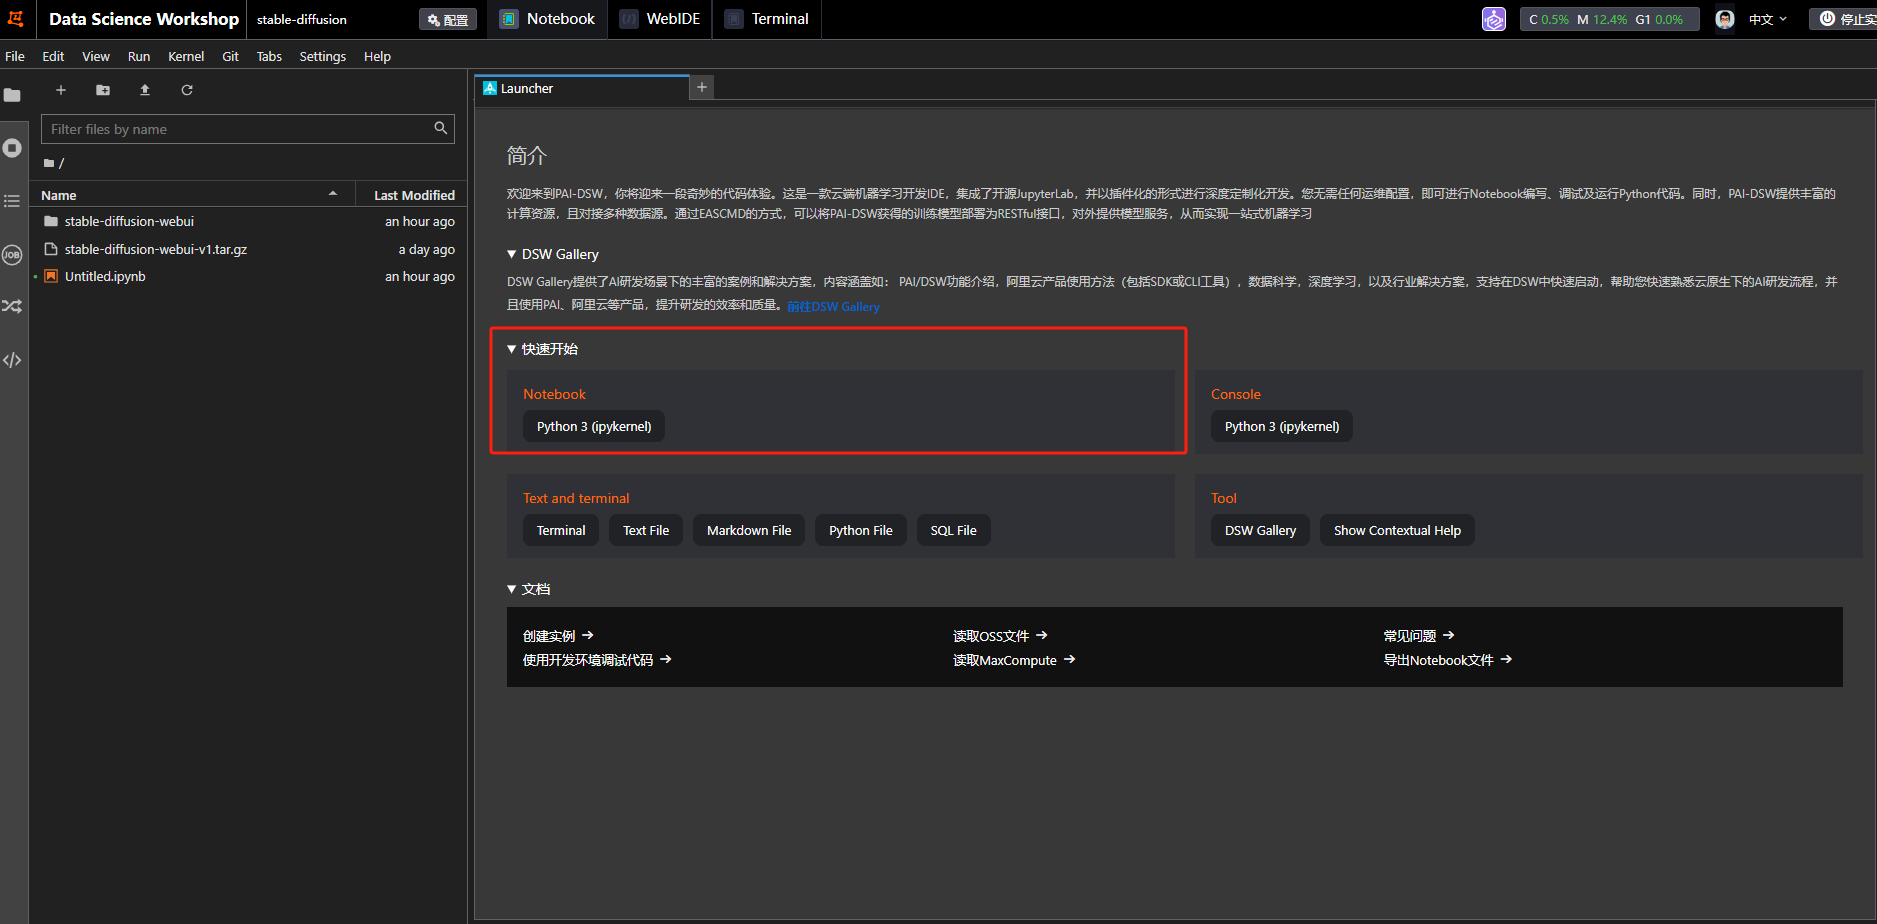Click the Data Science Workshop logo icon
1877x924 pixels.
(16, 19)
